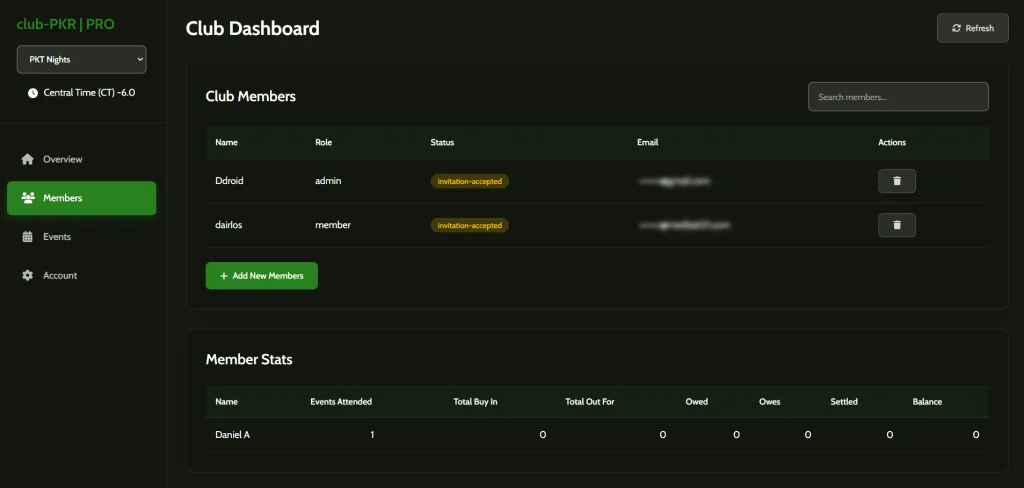This screenshot has height=488, width=1024.
Task: Click the Events Attended column header
Action: pyautogui.click(x=341, y=402)
